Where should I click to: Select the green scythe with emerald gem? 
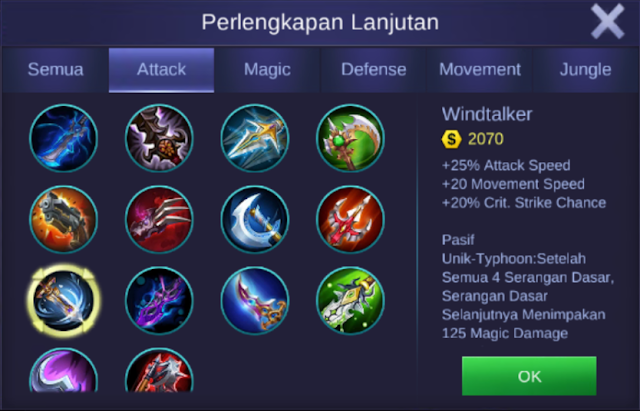350,138
